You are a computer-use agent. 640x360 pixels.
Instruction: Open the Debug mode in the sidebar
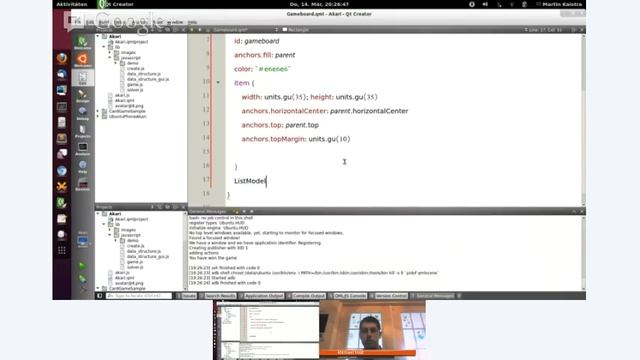(x=82, y=113)
